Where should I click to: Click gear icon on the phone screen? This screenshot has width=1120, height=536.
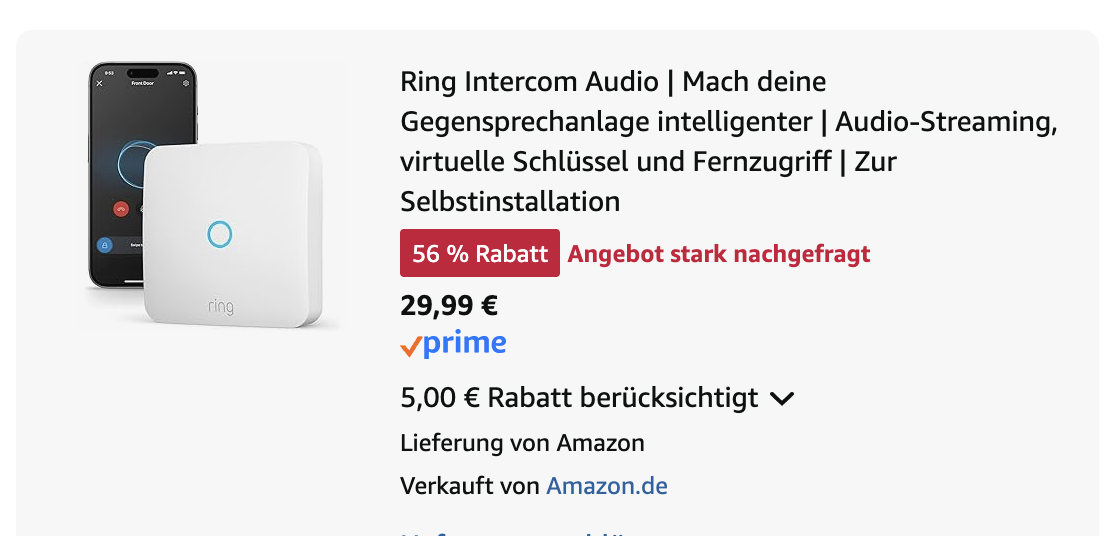pos(186,84)
